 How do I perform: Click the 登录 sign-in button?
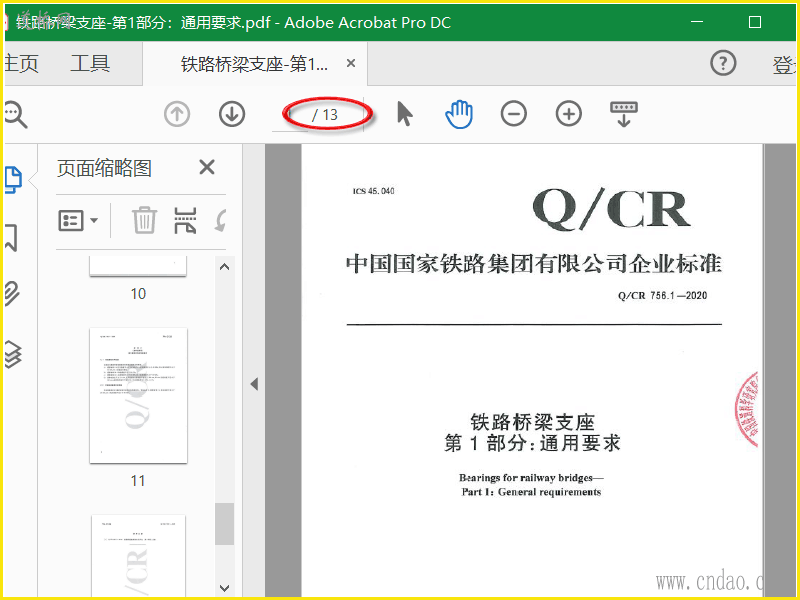click(785, 65)
